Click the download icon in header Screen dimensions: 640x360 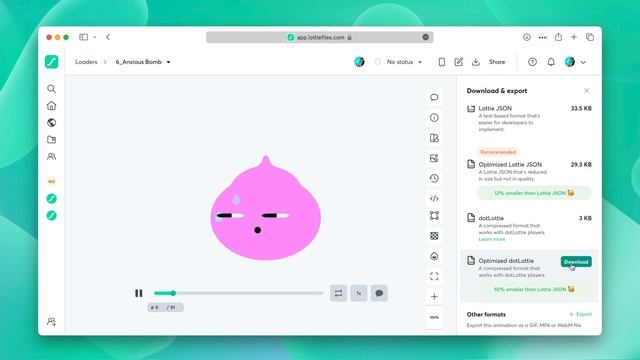click(x=476, y=62)
